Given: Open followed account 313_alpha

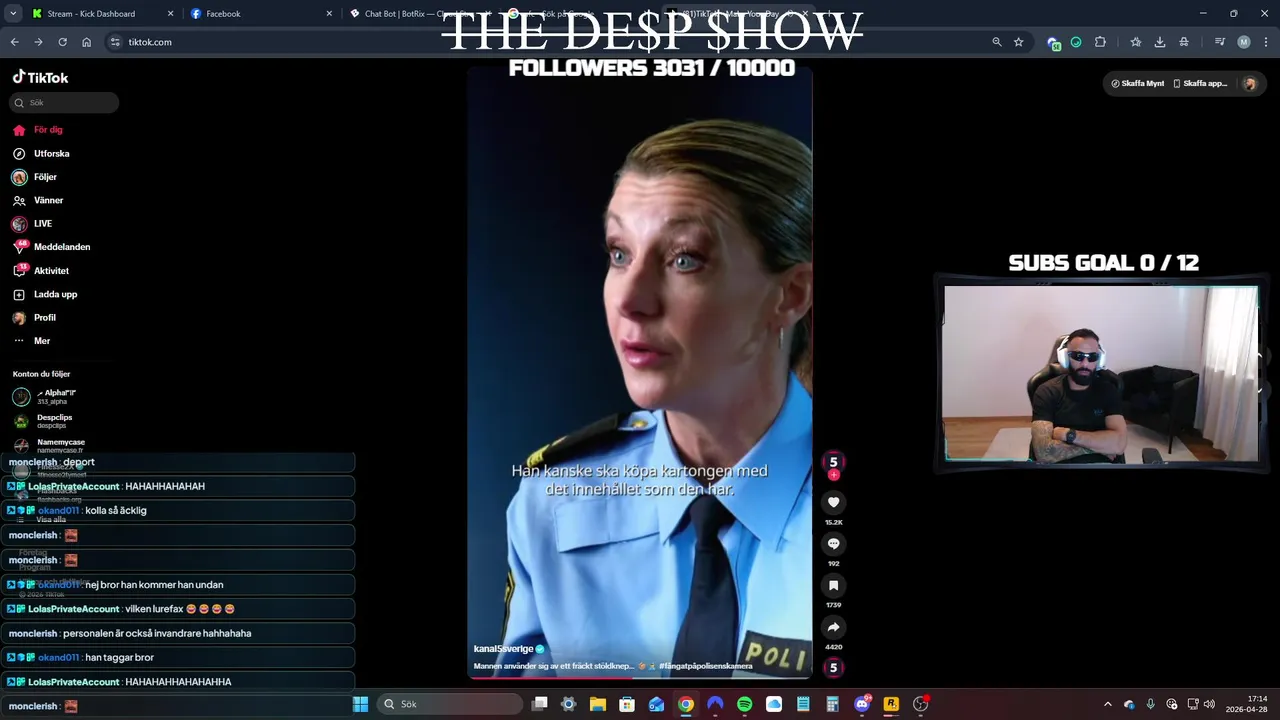Looking at the screenshot, I should tap(44, 397).
